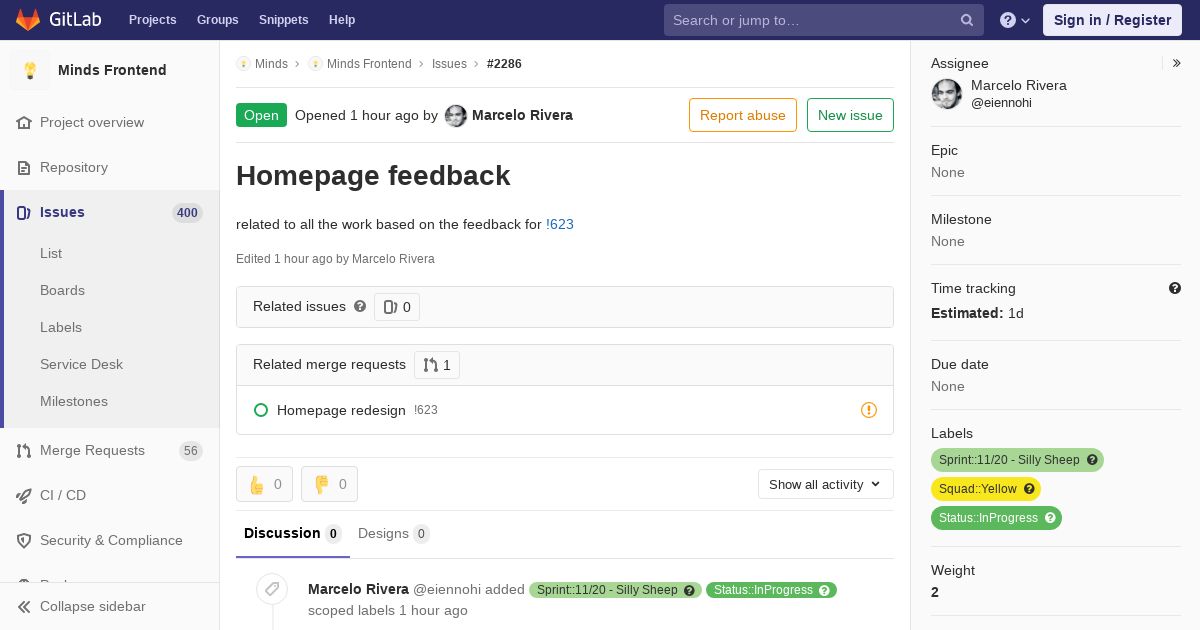Click the New issue button
Screen dimensions: 1200x630
tap(850, 115)
